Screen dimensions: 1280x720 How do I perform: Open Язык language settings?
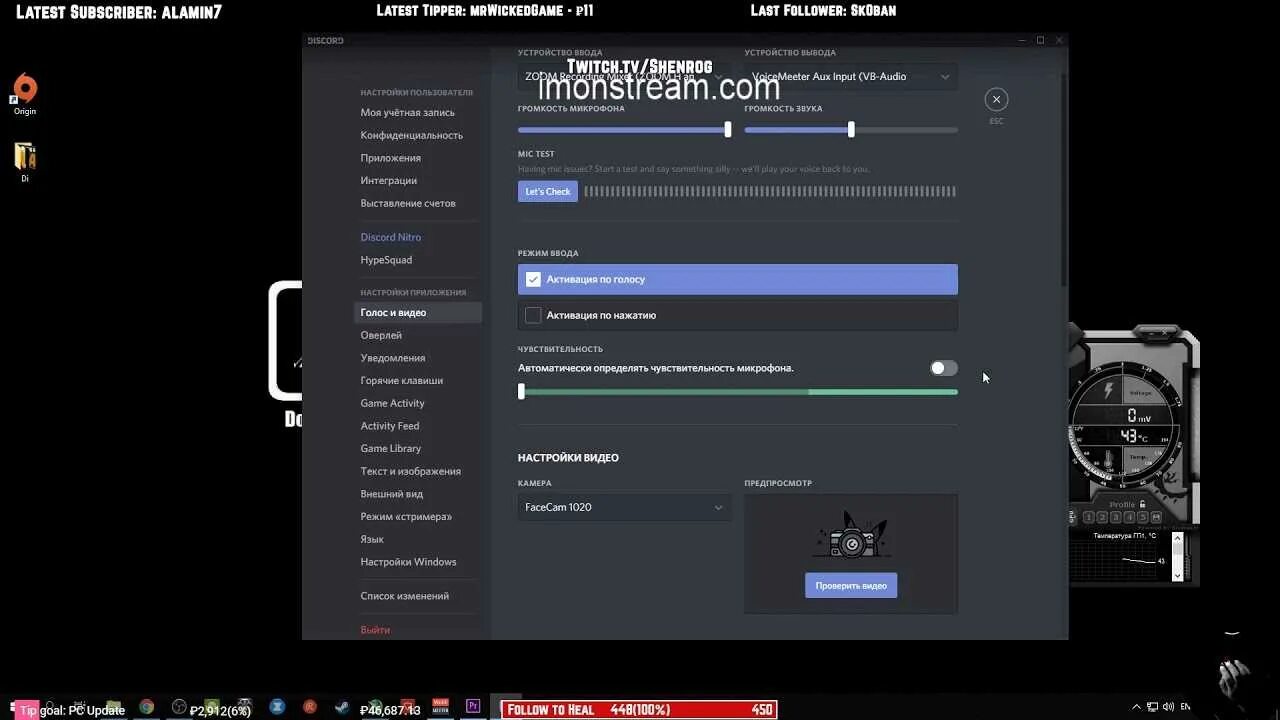click(x=372, y=539)
